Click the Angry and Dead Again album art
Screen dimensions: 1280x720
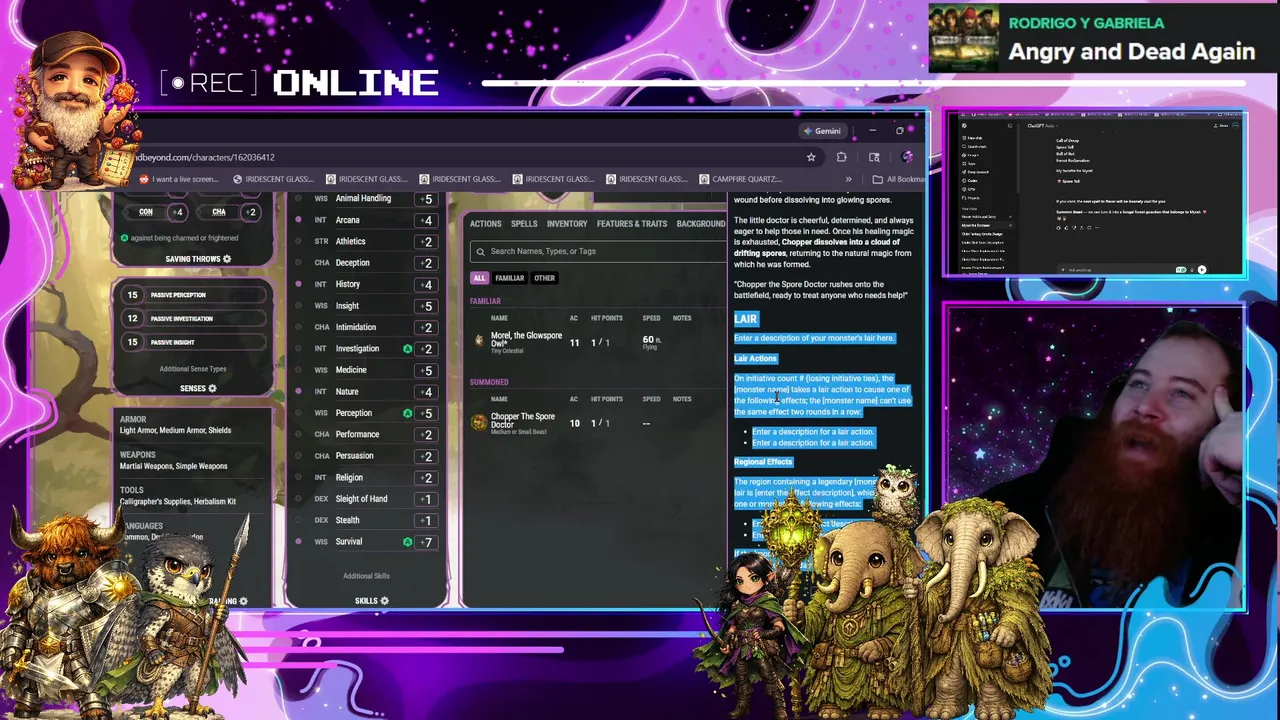(964, 39)
